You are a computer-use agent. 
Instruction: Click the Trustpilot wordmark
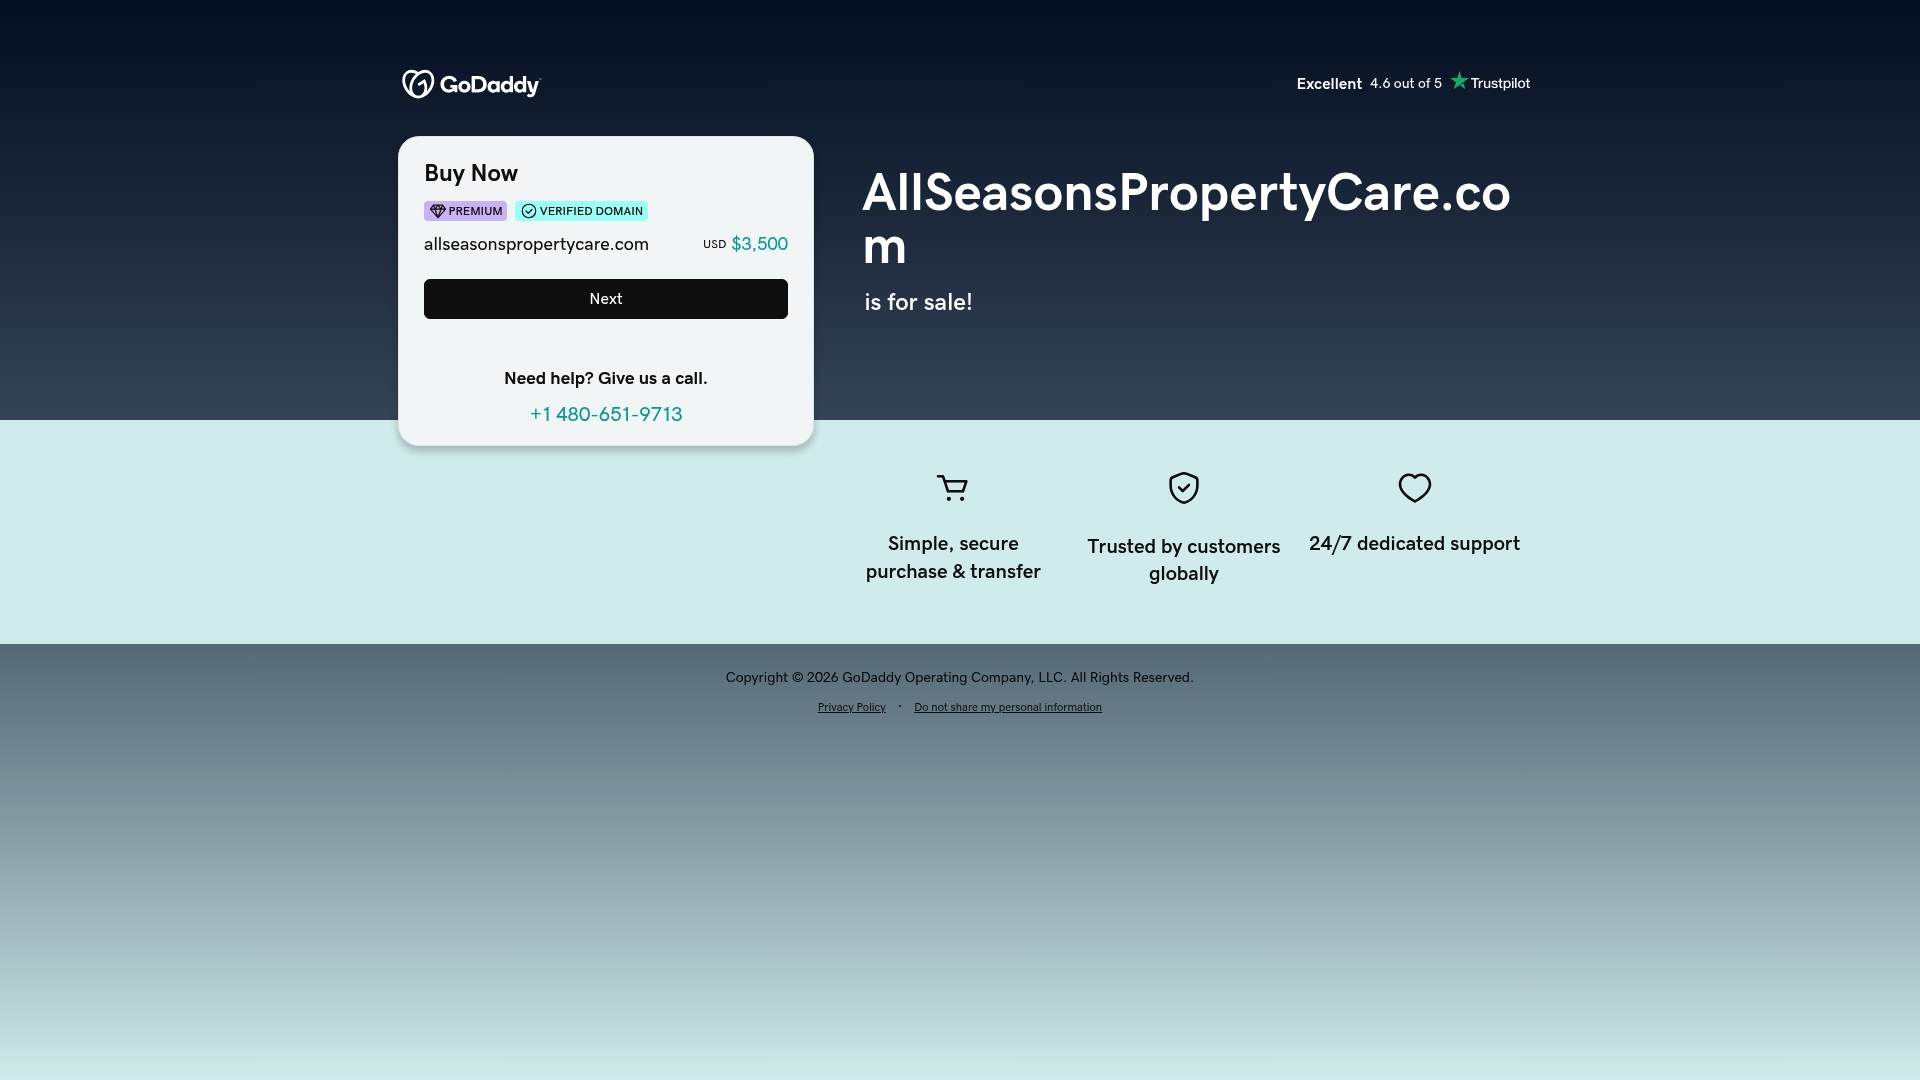[x=1500, y=83]
